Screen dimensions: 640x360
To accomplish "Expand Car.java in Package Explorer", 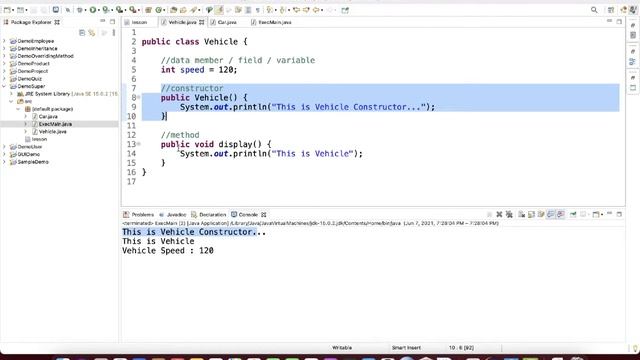I will pyautogui.click(x=26, y=116).
